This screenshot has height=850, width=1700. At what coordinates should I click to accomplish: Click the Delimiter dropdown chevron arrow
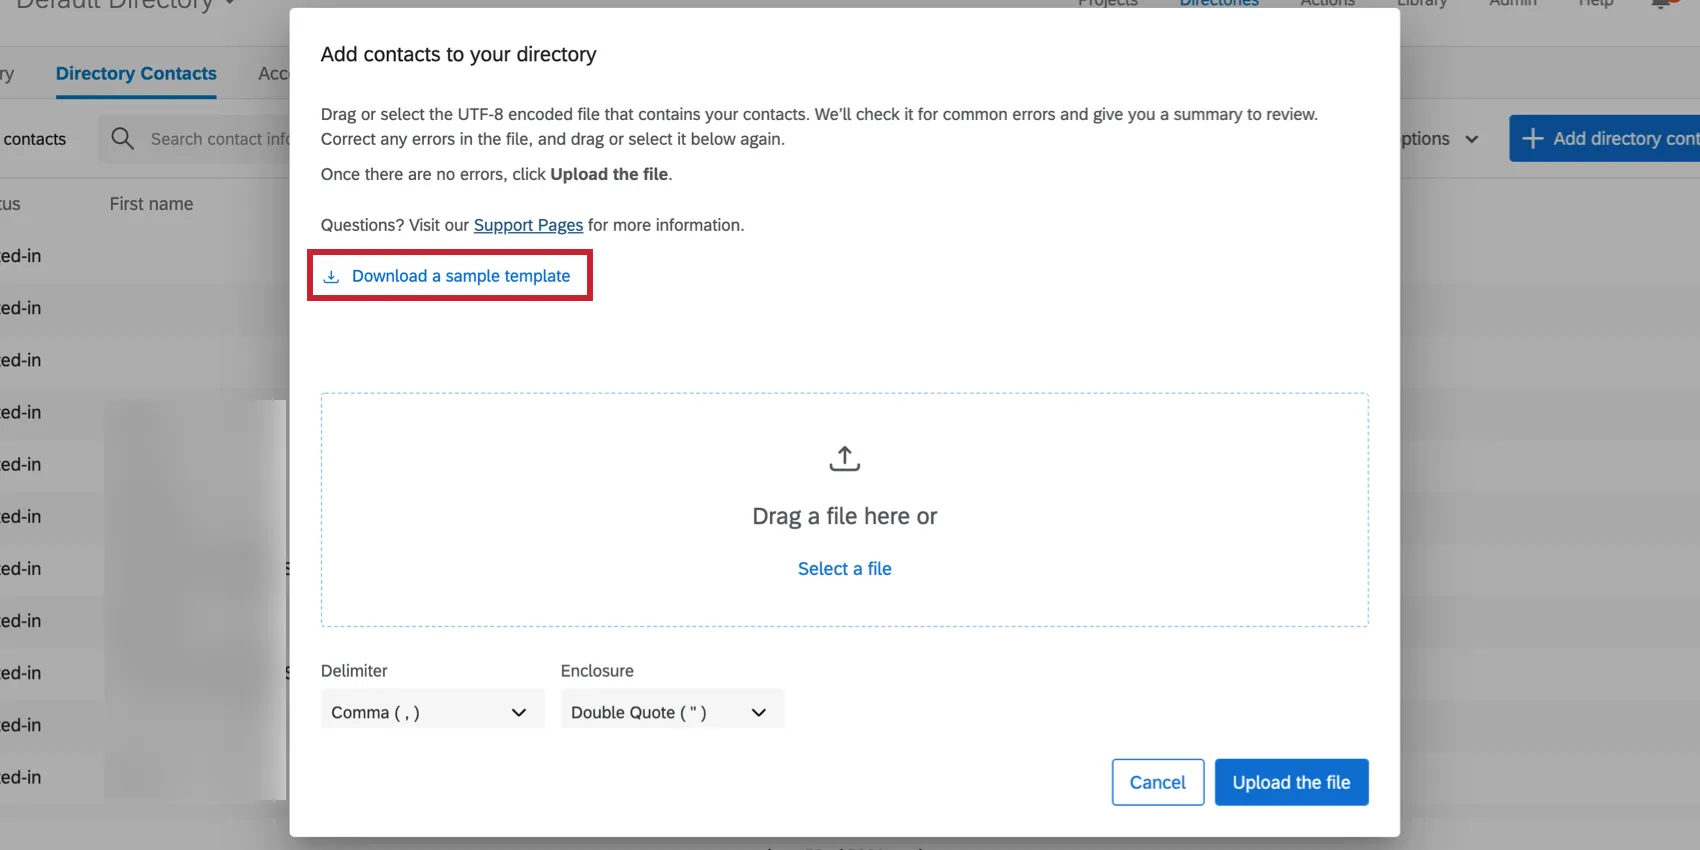[x=518, y=713]
